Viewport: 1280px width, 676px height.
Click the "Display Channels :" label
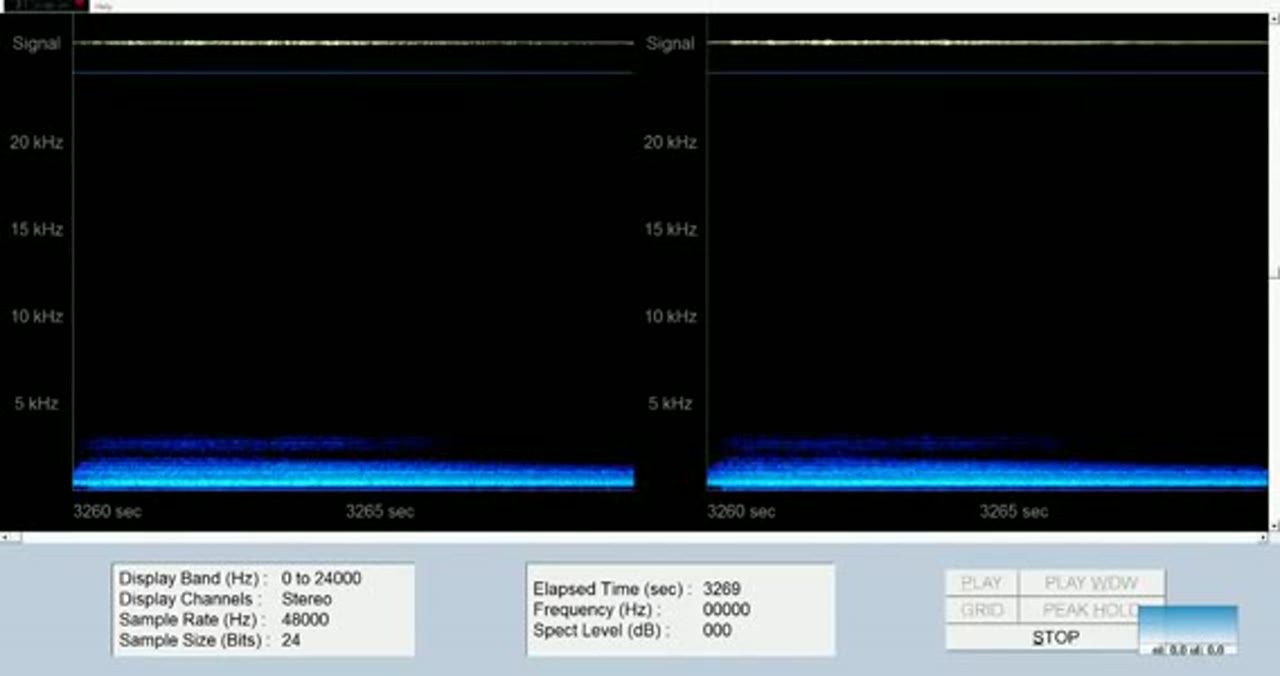pos(191,599)
